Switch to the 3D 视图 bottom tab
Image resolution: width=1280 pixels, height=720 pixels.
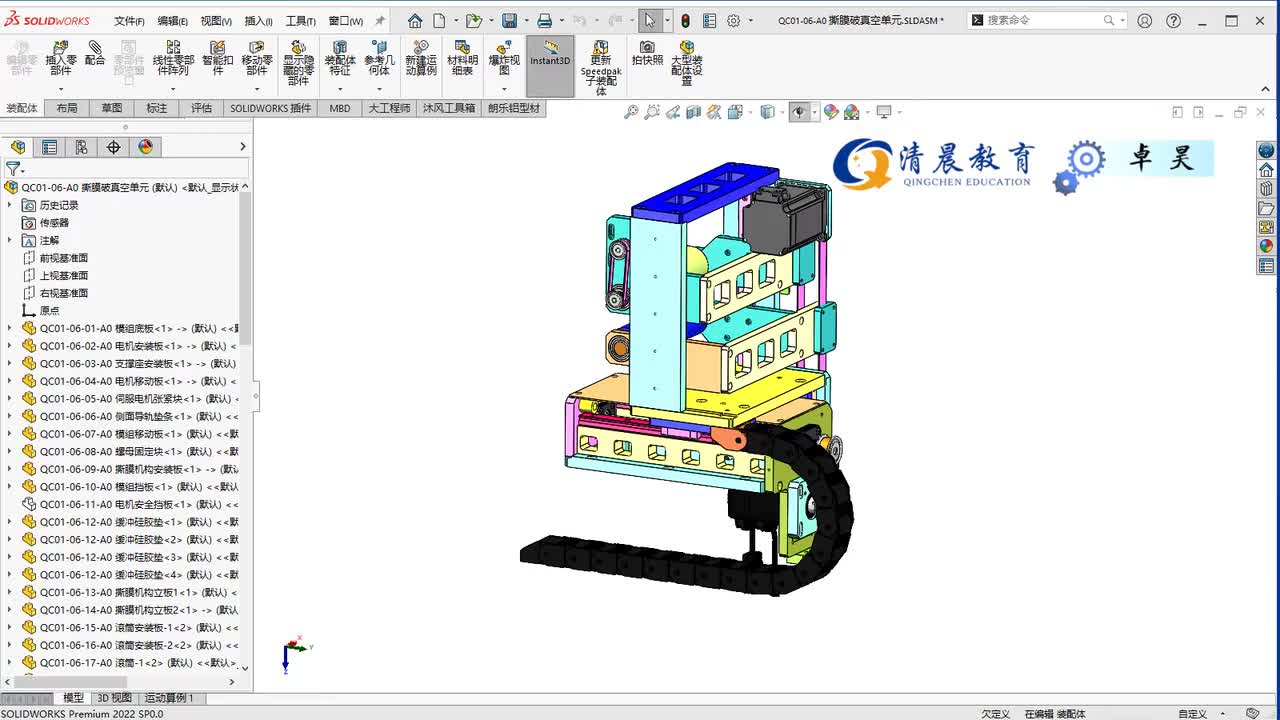pyautogui.click(x=114, y=698)
